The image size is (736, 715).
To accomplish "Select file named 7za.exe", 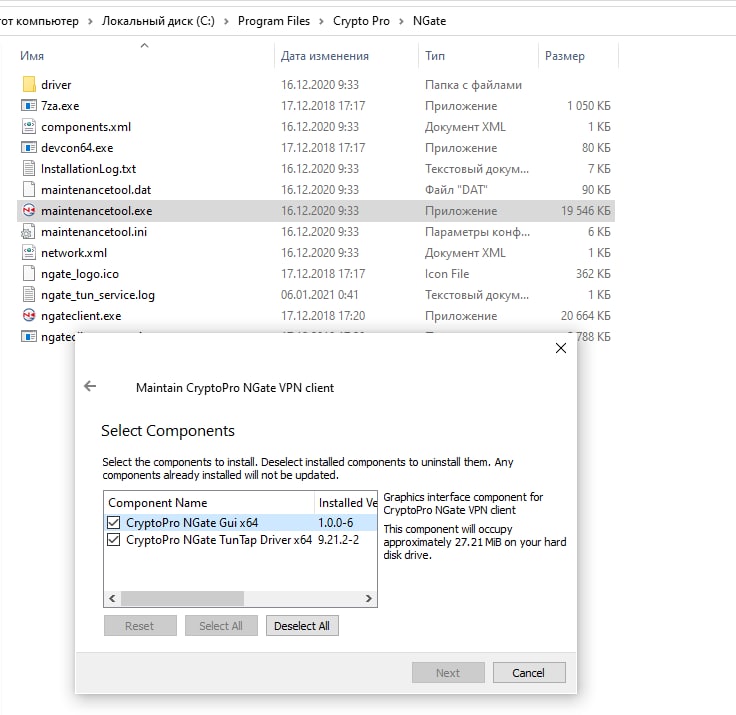I will pyautogui.click(x=60, y=106).
